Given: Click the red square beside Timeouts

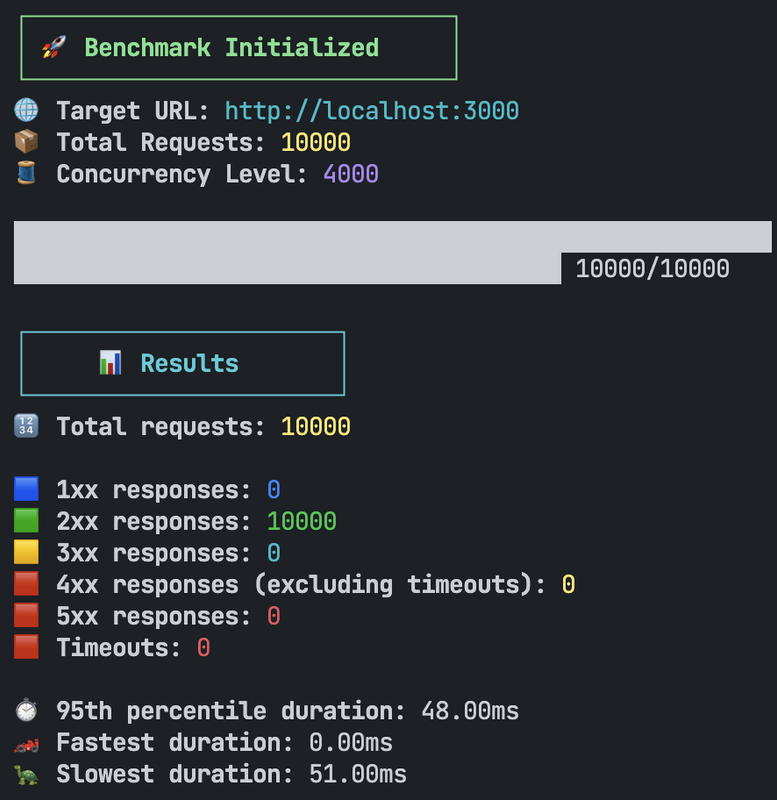Looking at the screenshot, I should (x=26, y=647).
